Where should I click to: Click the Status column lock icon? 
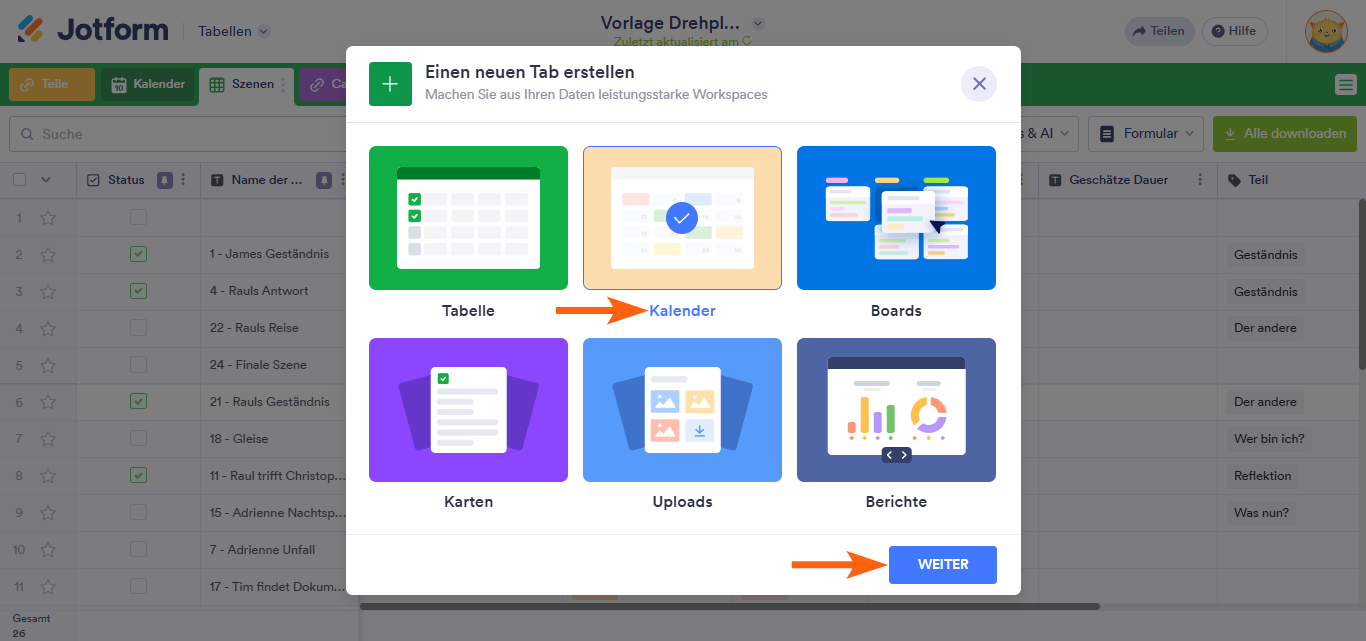click(x=165, y=180)
